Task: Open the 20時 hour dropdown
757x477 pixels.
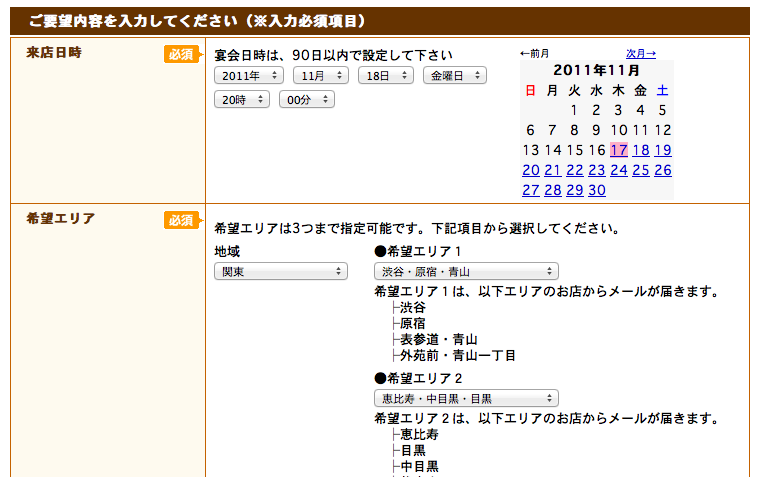Action: pyautogui.click(x=242, y=100)
